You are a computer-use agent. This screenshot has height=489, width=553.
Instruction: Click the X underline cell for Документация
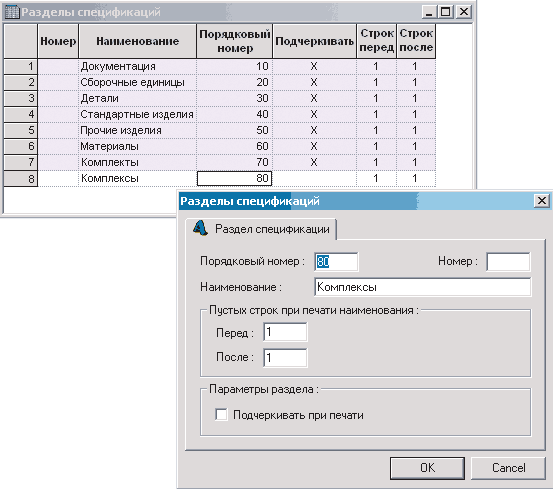point(314,66)
